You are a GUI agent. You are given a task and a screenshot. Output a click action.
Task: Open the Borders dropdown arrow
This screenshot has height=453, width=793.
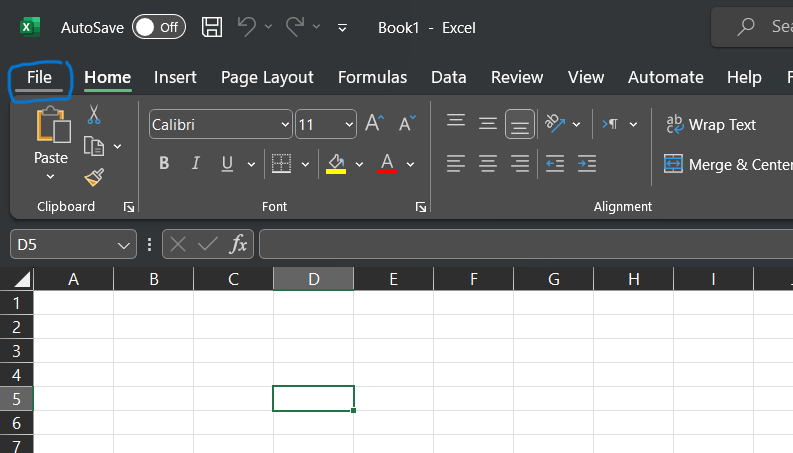[x=305, y=164]
